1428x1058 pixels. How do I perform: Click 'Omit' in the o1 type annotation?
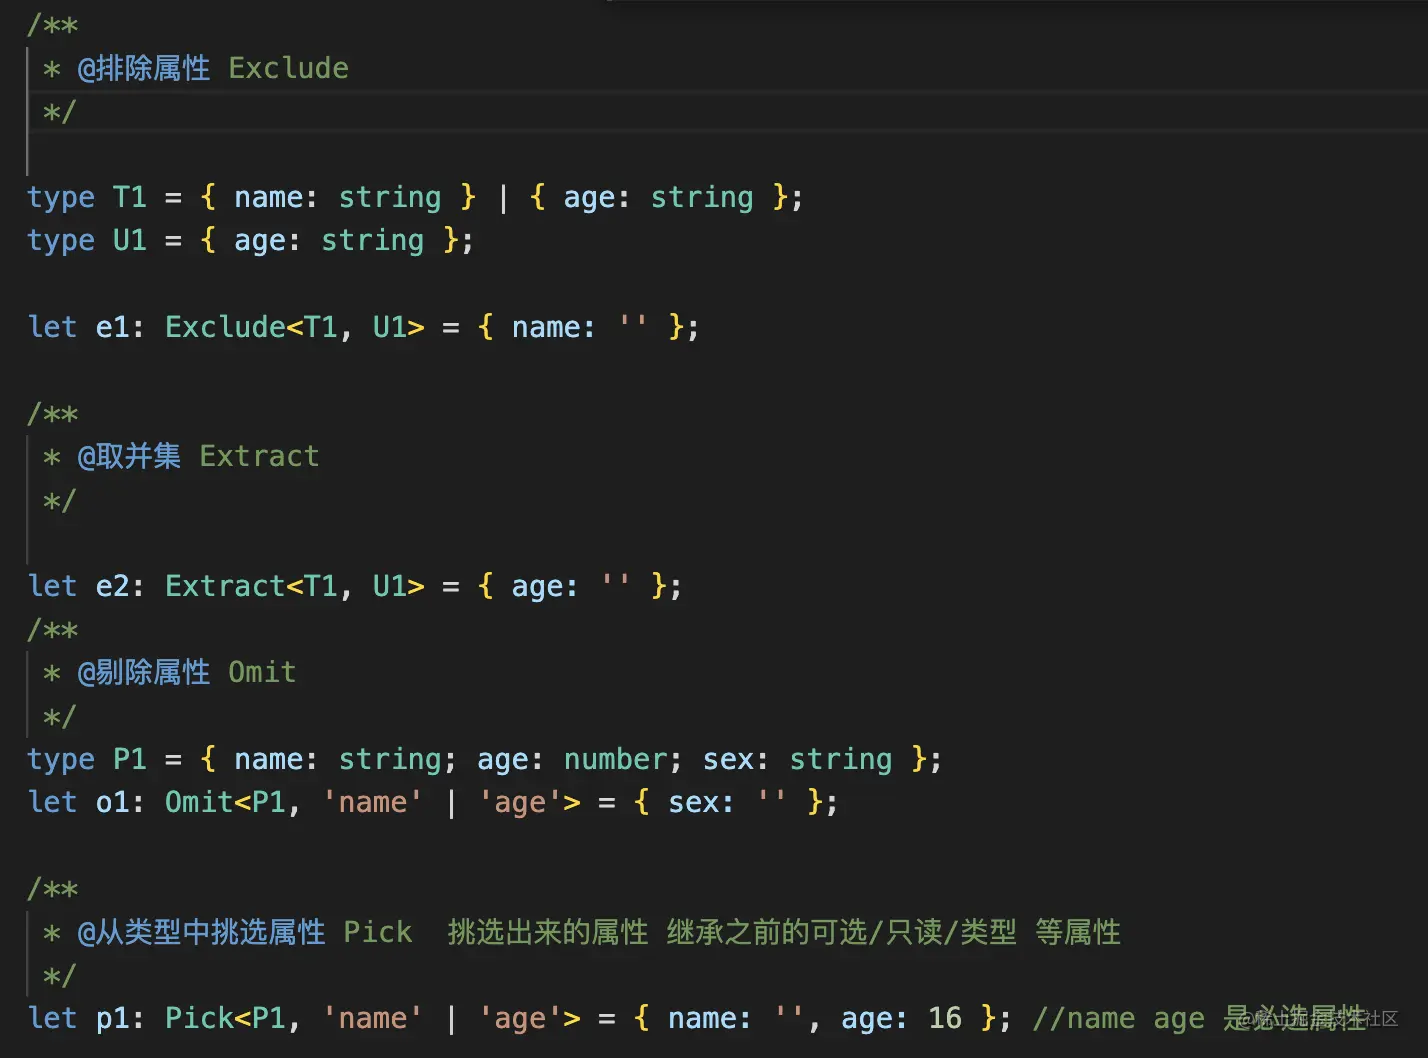tap(200, 802)
